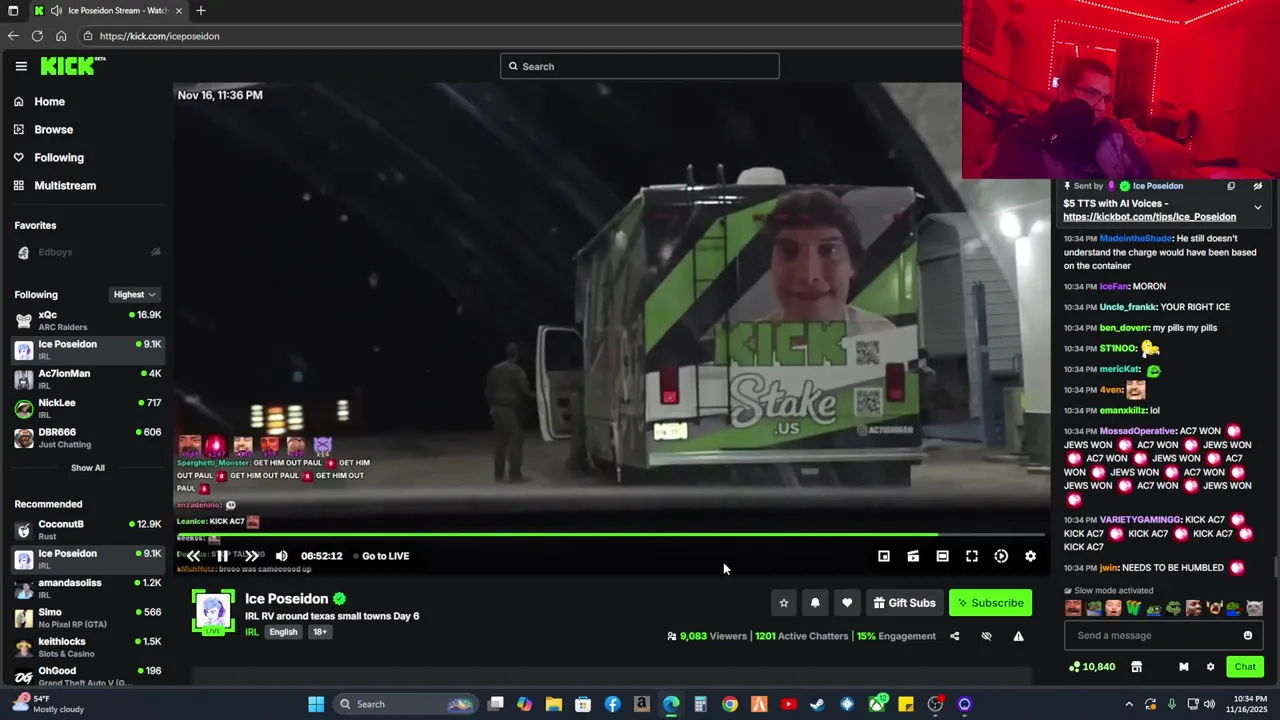Image resolution: width=1280 pixels, height=720 pixels.
Task: Toggle theater mode
Action: [942, 556]
